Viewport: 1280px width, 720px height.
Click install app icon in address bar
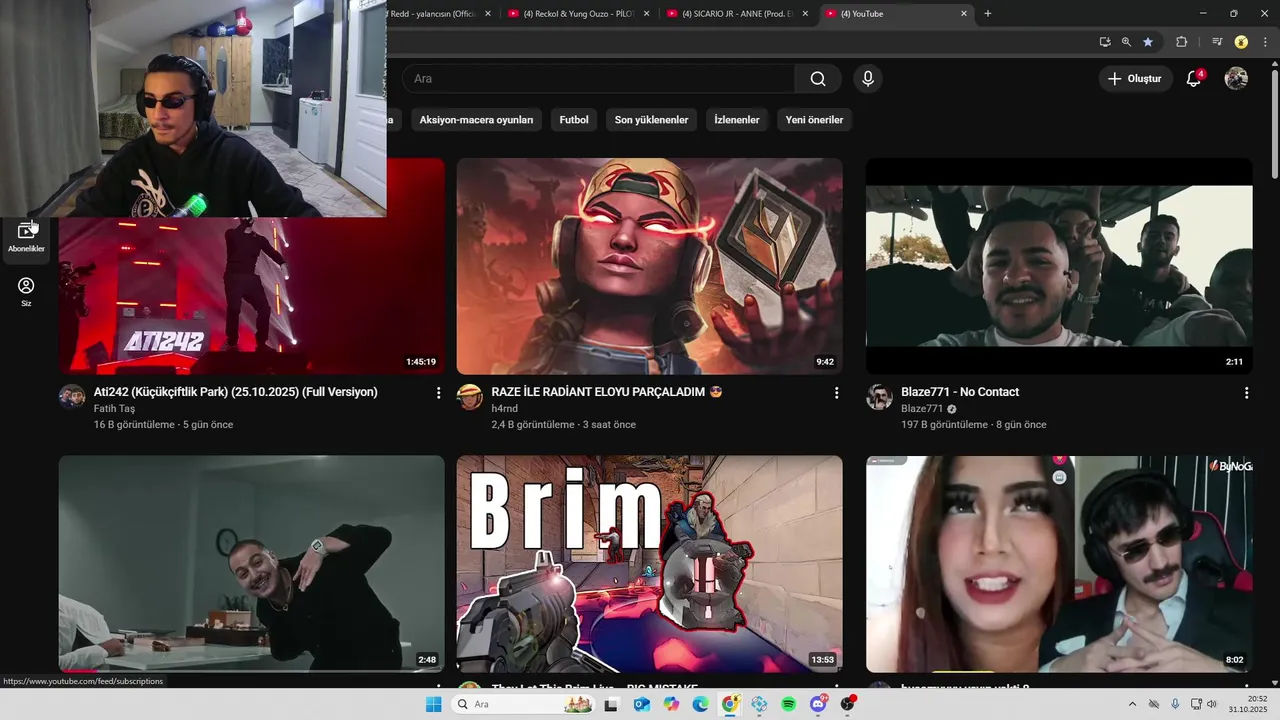[1105, 42]
